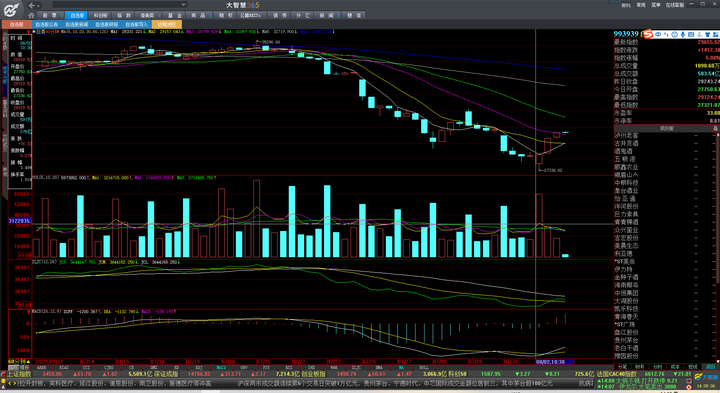Expand the 60分钟 period selector
The image size is (720, 393).
pos(18,362)
